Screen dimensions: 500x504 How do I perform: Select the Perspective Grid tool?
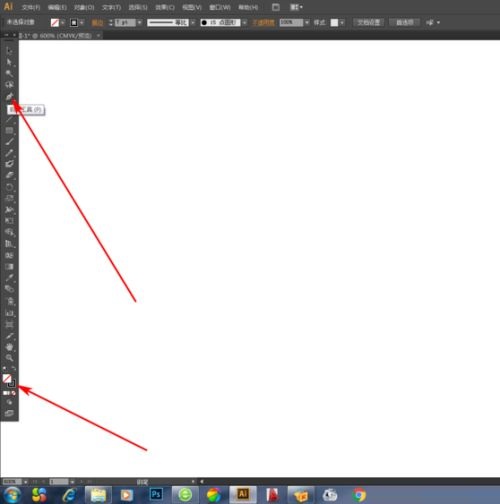(x=9, y=244)
